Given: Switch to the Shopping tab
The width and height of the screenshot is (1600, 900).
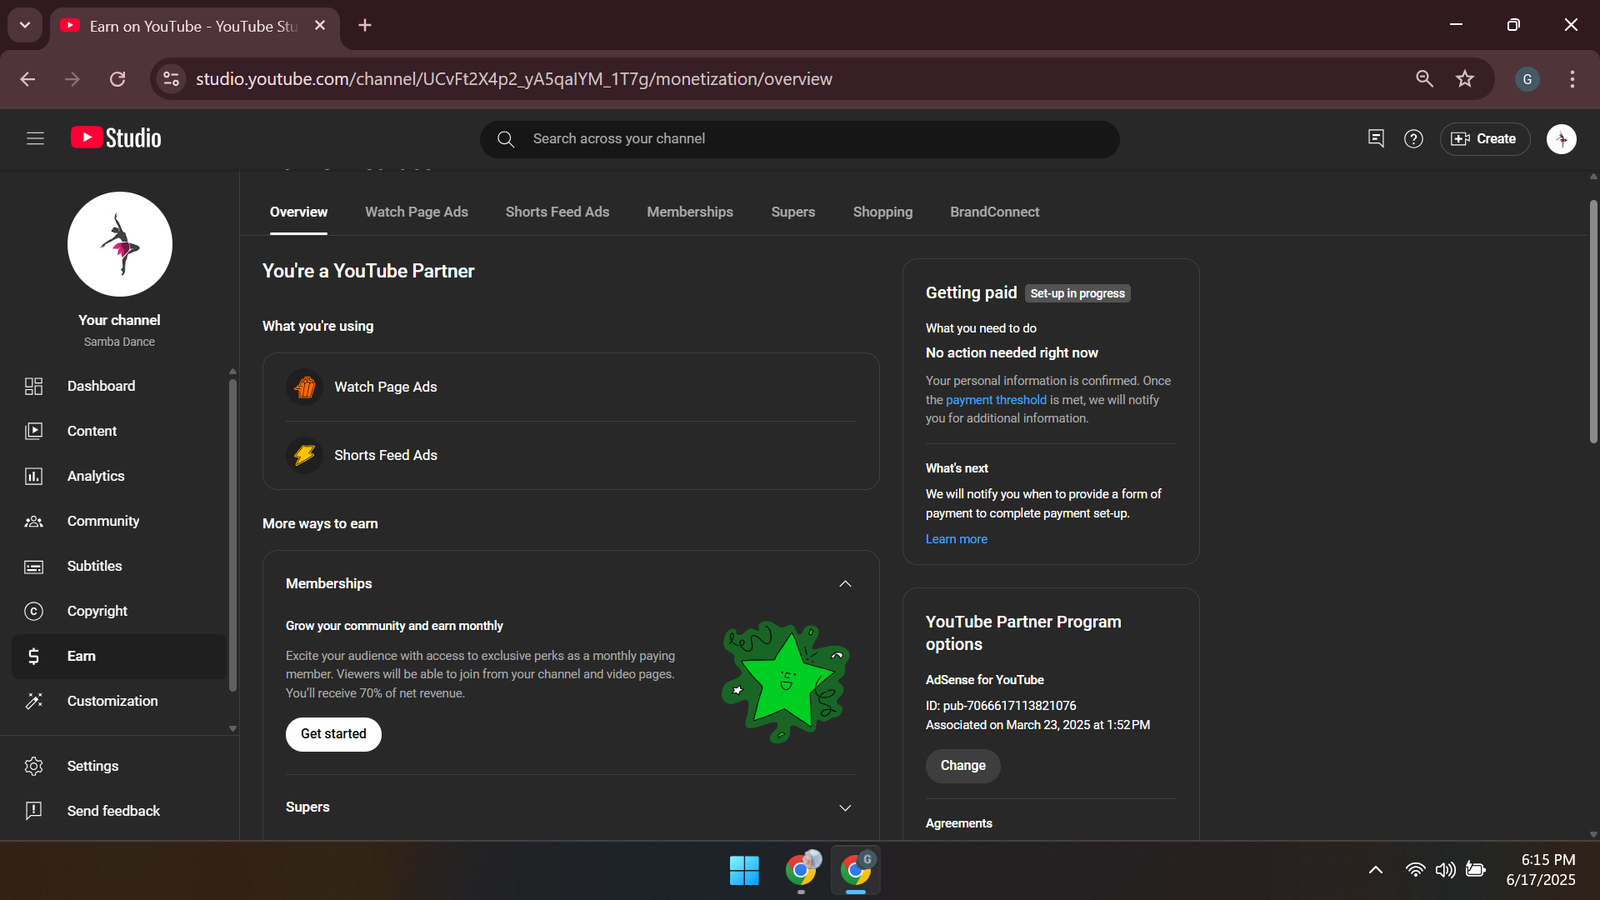Looking at the screenshot, I should 883,212.
